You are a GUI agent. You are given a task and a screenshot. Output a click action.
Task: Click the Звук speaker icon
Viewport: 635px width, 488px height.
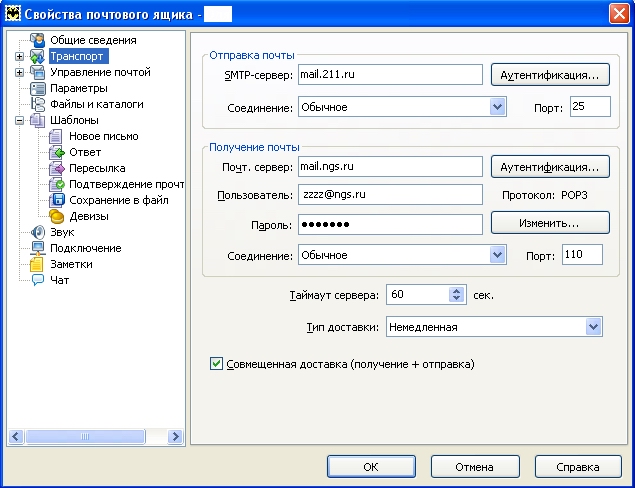(38, 232)
